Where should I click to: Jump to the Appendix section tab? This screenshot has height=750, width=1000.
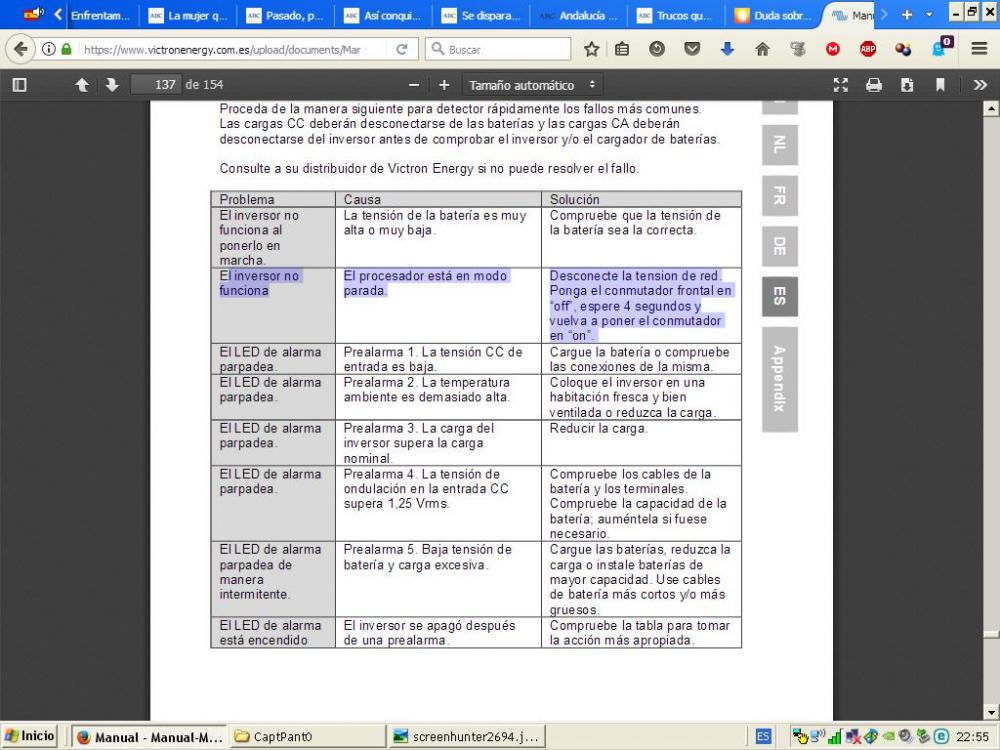coord(779,379)
